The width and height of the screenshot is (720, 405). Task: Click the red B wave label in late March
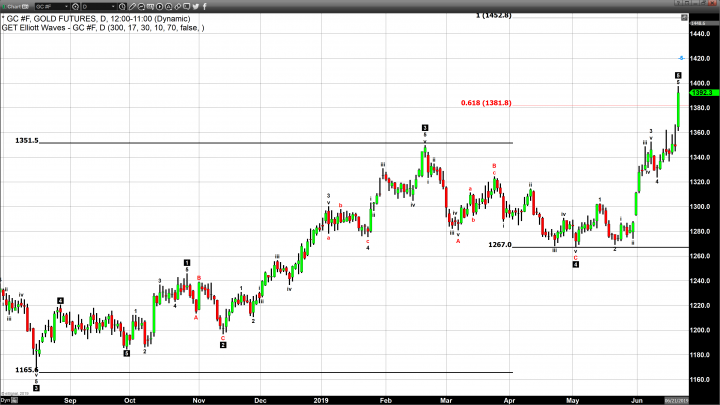(x=494, y=166)
